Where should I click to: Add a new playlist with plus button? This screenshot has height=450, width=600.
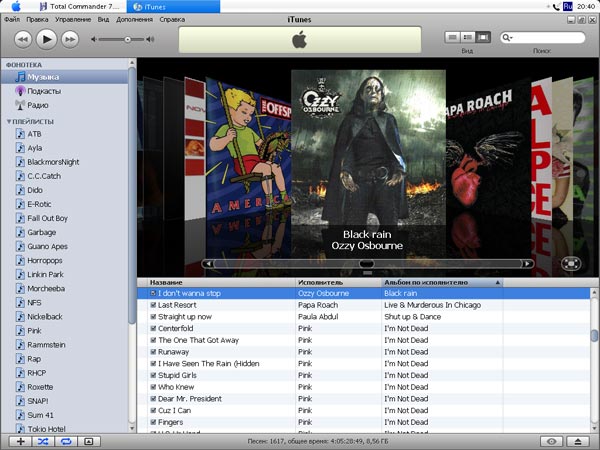pyautogui.click(x=20, y=441)
